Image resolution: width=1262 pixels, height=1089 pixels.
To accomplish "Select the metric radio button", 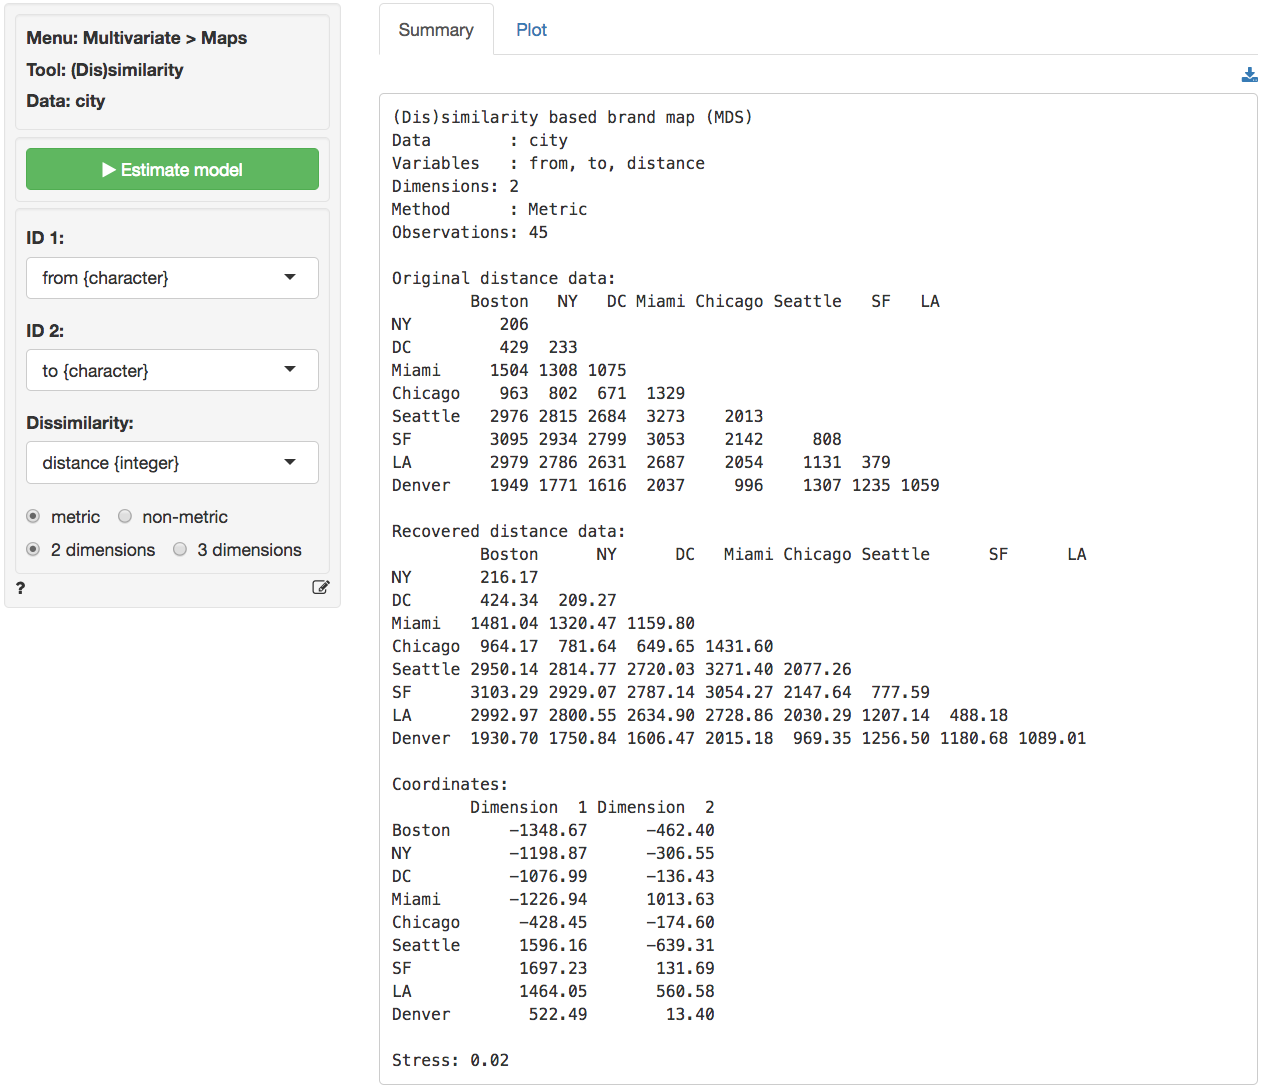I will (x=34, y=517).
